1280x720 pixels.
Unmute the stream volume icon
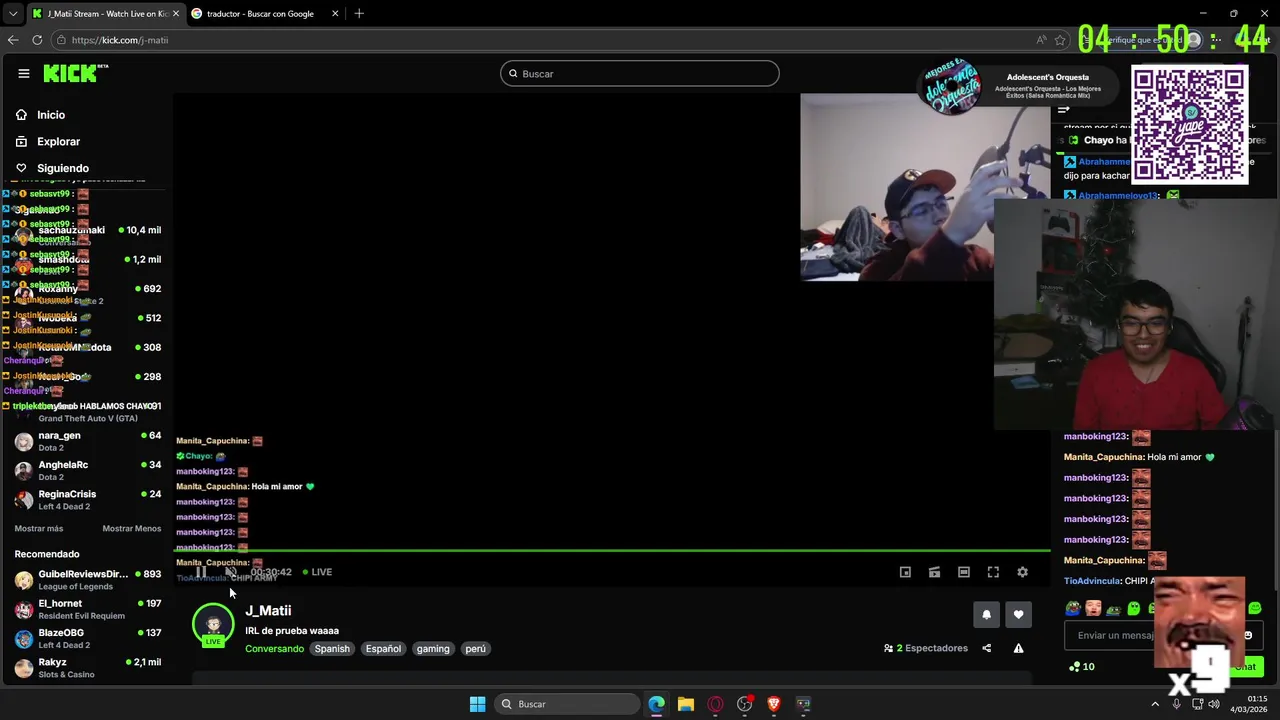[x=231, y=572]
